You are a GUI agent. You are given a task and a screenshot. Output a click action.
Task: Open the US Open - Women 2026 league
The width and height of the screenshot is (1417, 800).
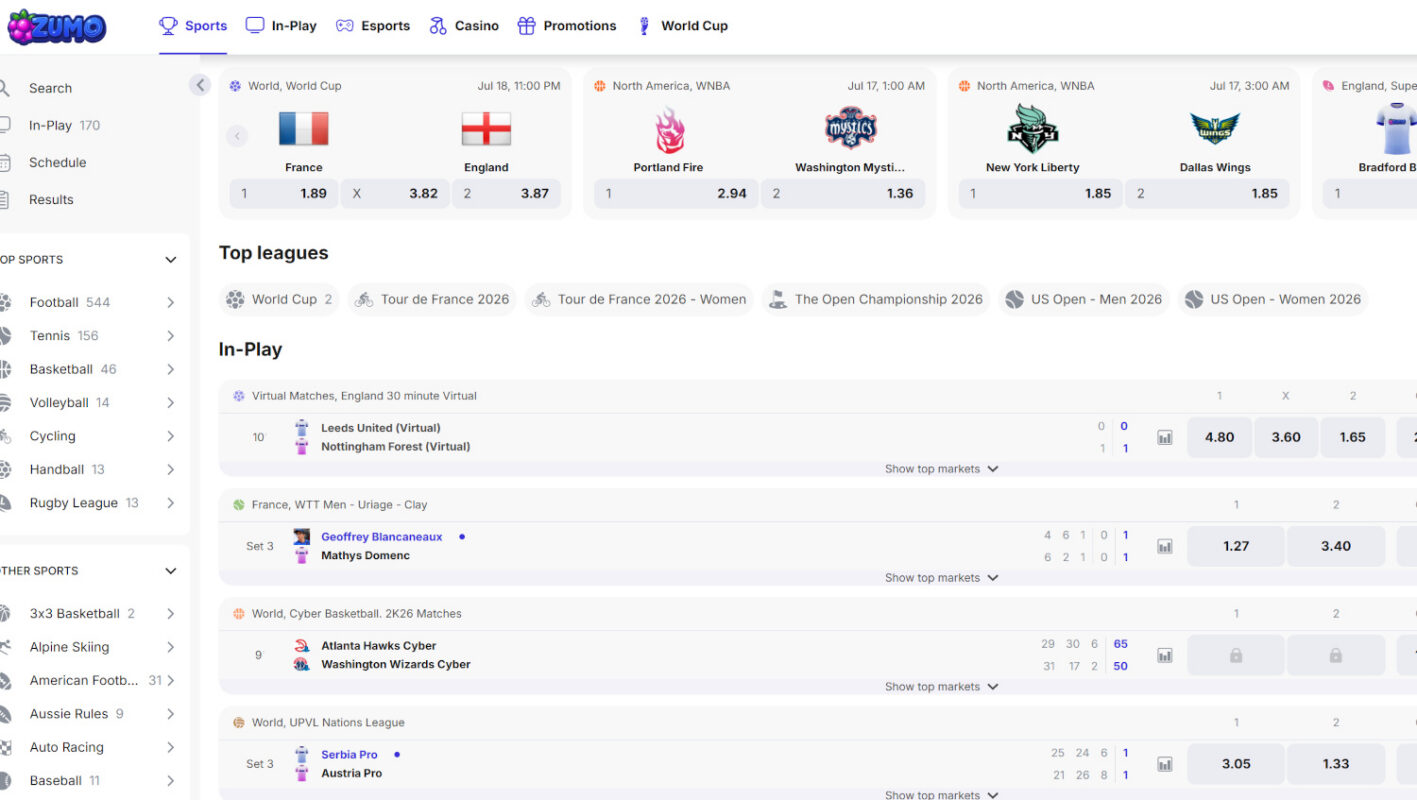click(x=1273, y=299)
